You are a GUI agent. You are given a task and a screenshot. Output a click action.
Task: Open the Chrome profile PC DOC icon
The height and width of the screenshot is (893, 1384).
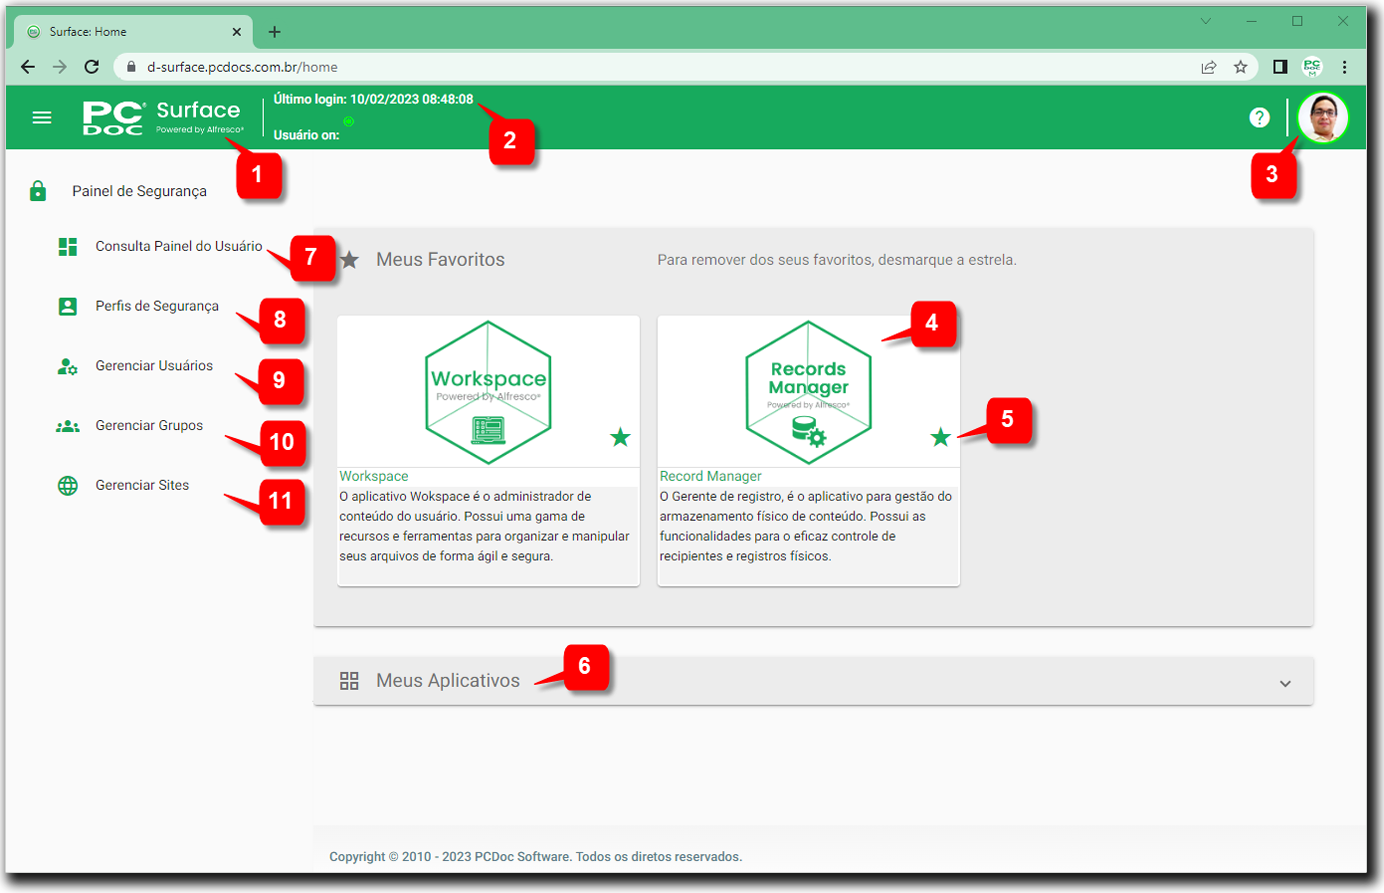(x=1312, y=67)
